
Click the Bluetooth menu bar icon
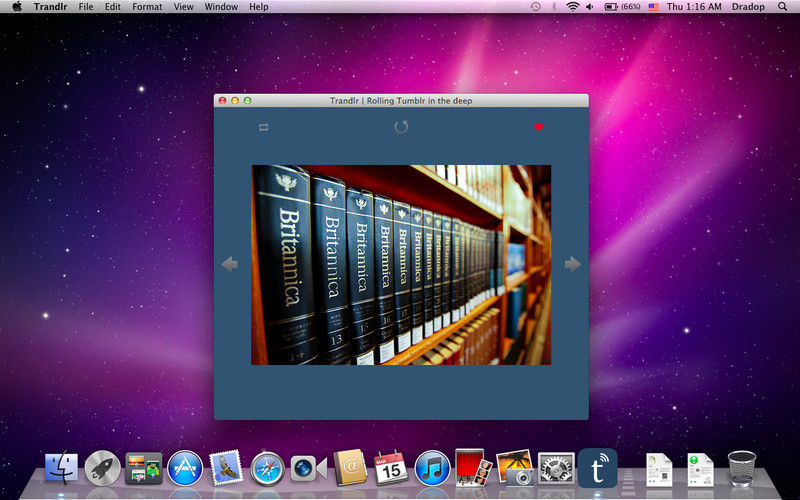[x=554, y=7]
